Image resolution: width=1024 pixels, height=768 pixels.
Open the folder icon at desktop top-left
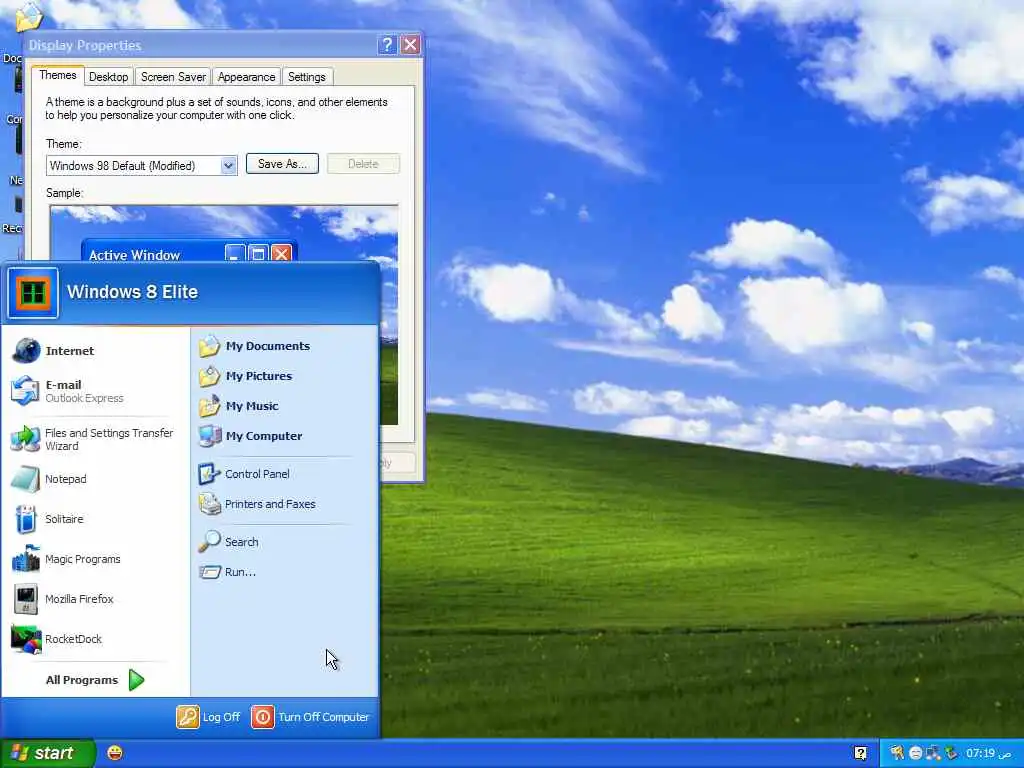pyautogui.click(x=29, y=16)
